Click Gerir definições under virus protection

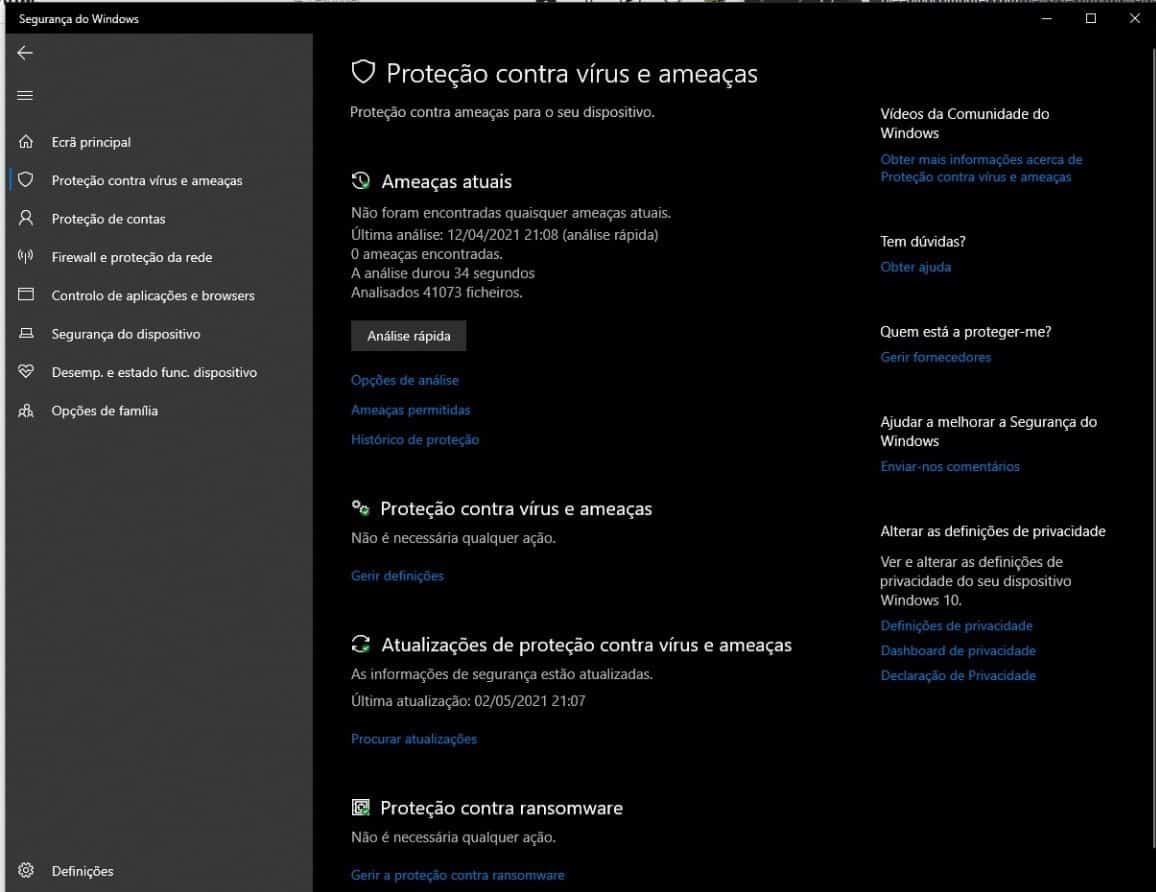click(x=396, y=575)
